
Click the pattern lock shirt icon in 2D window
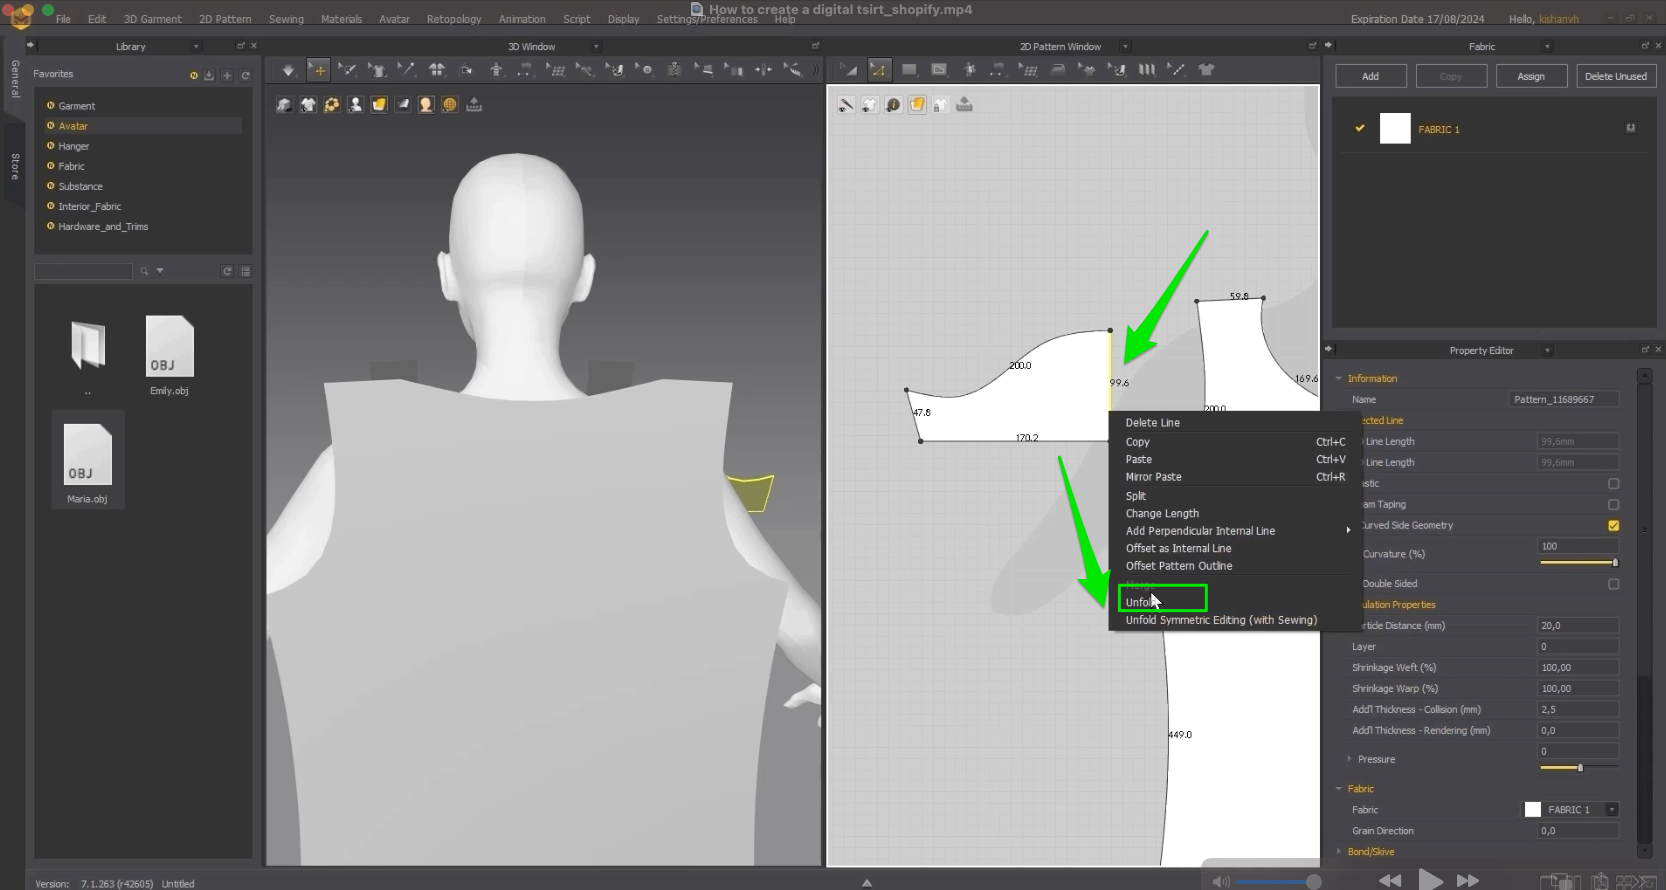940,105
